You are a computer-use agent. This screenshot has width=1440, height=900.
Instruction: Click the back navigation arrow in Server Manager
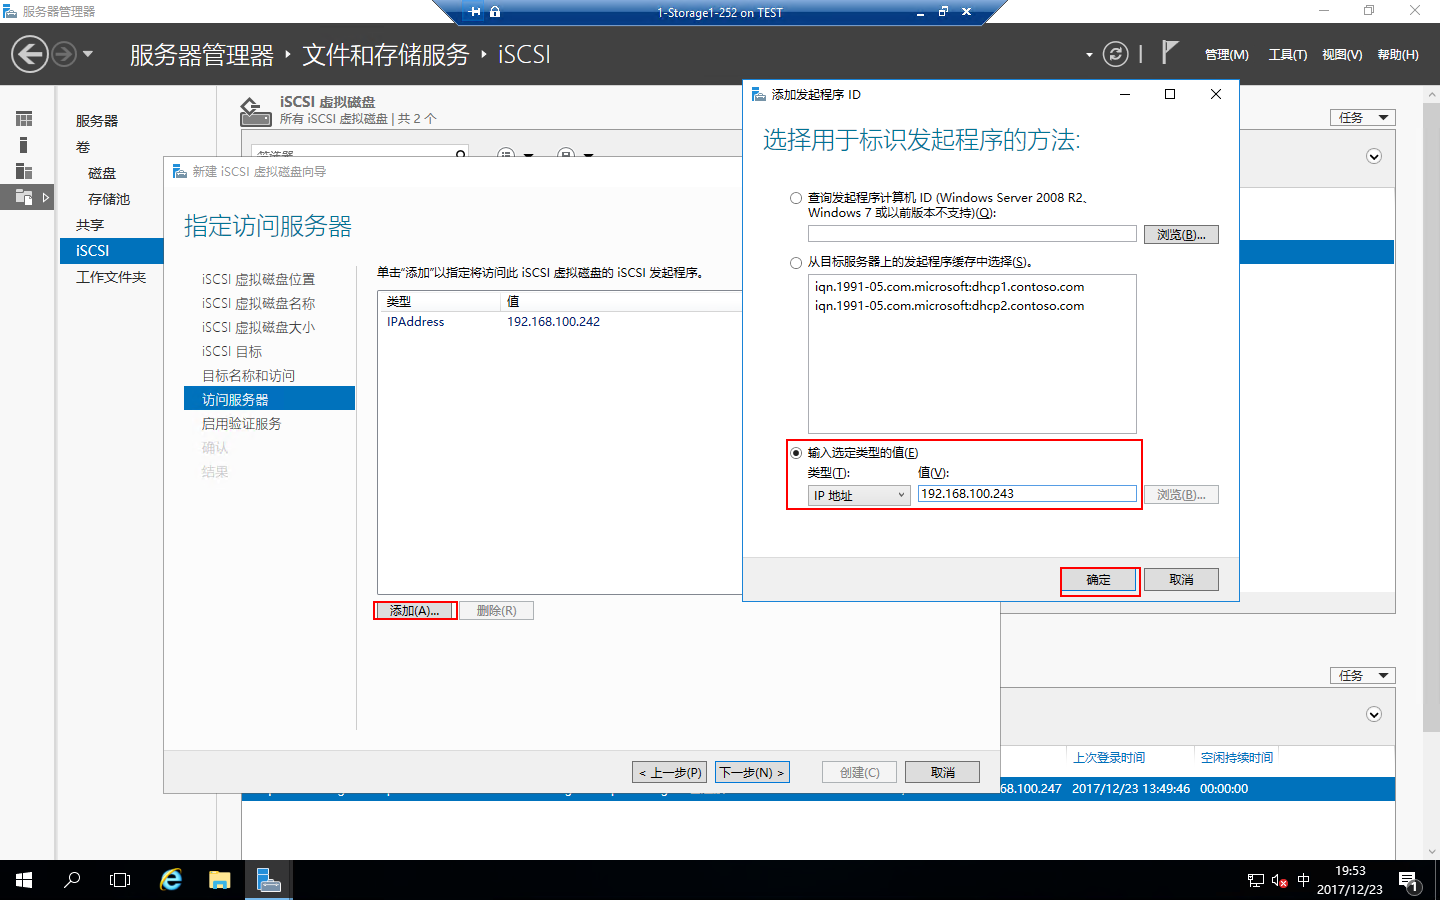(x=30, y=54)
